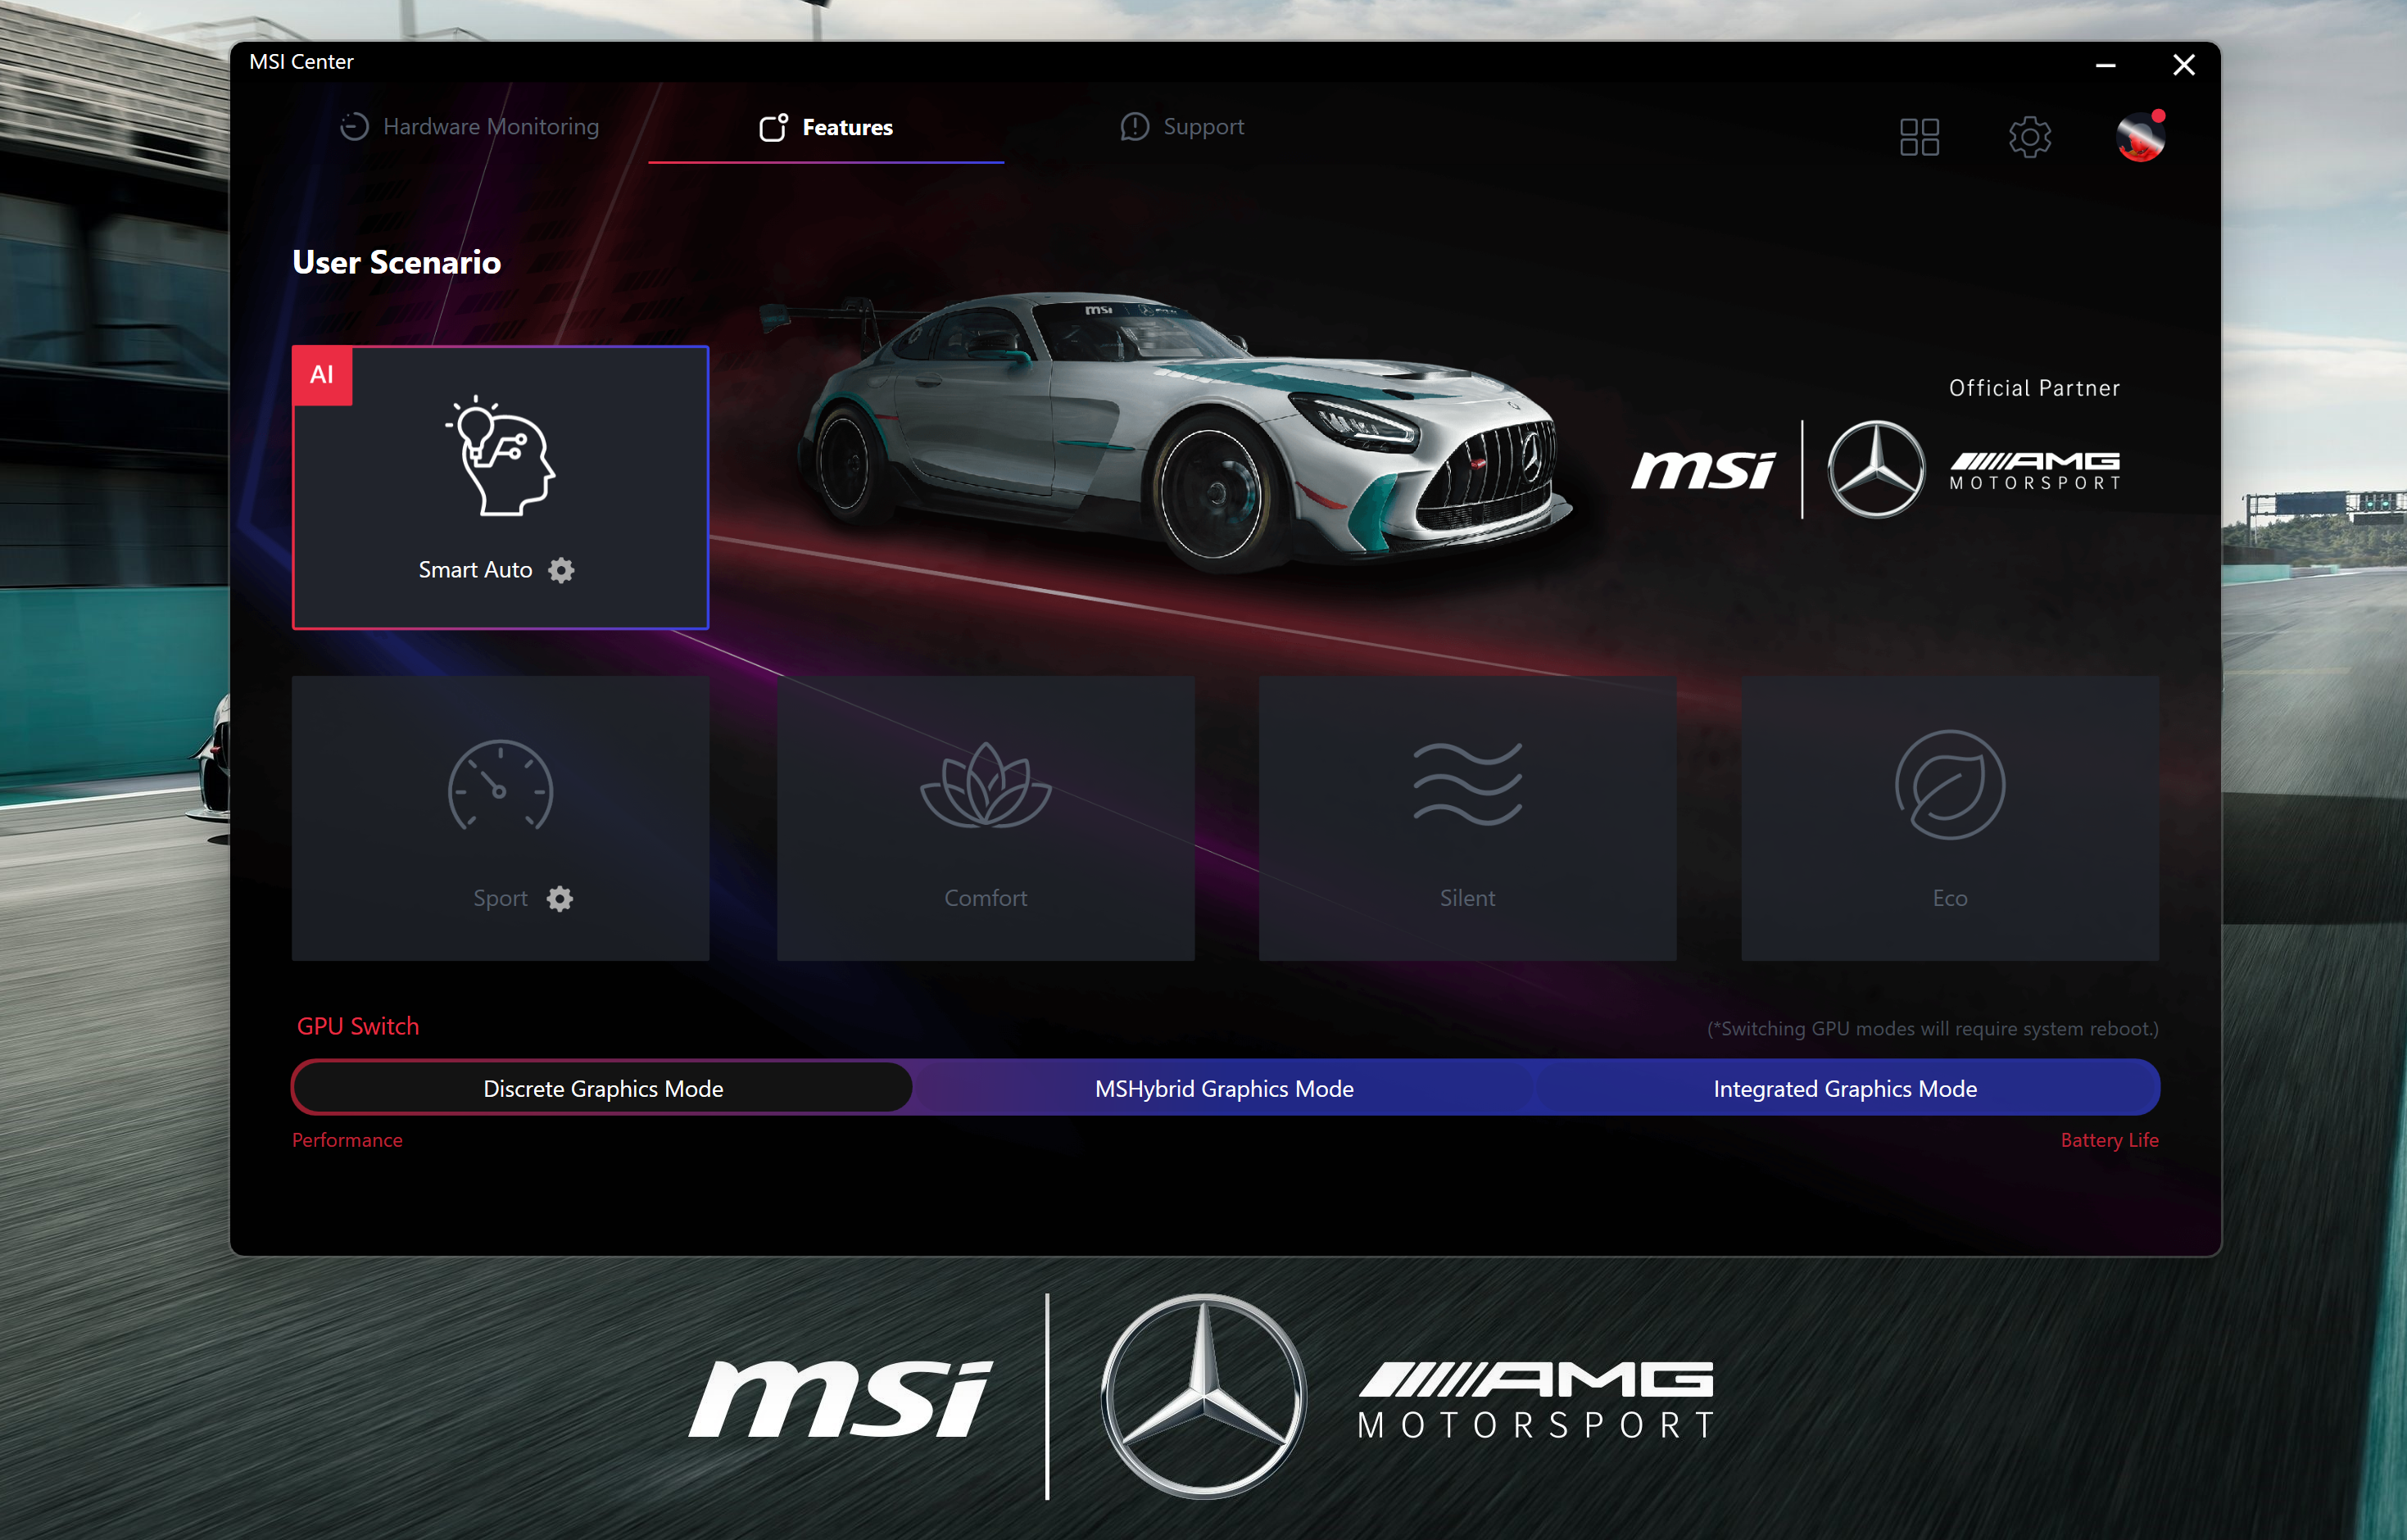Click the Silent waves icon

pyautogui.click(x=1467, y=784)
